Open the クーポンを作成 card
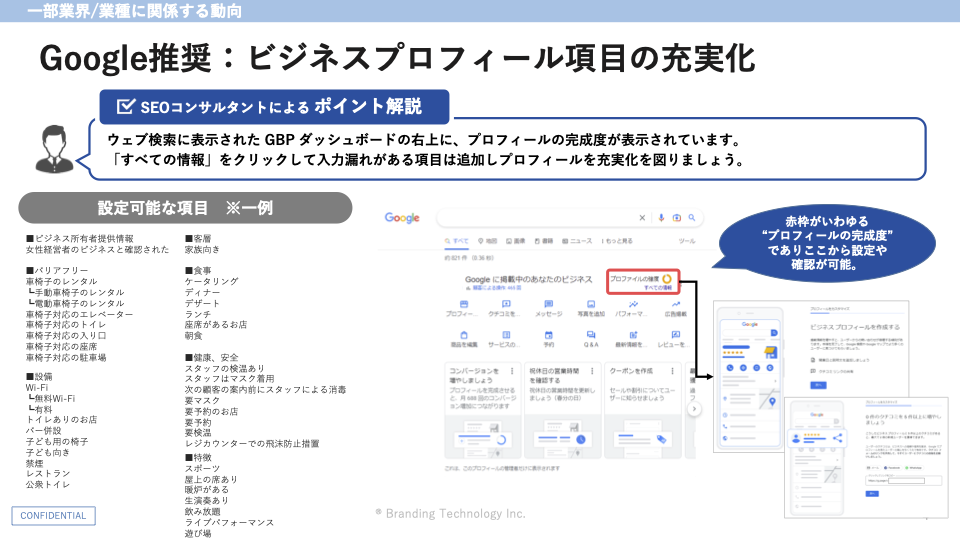 (643, 410)
